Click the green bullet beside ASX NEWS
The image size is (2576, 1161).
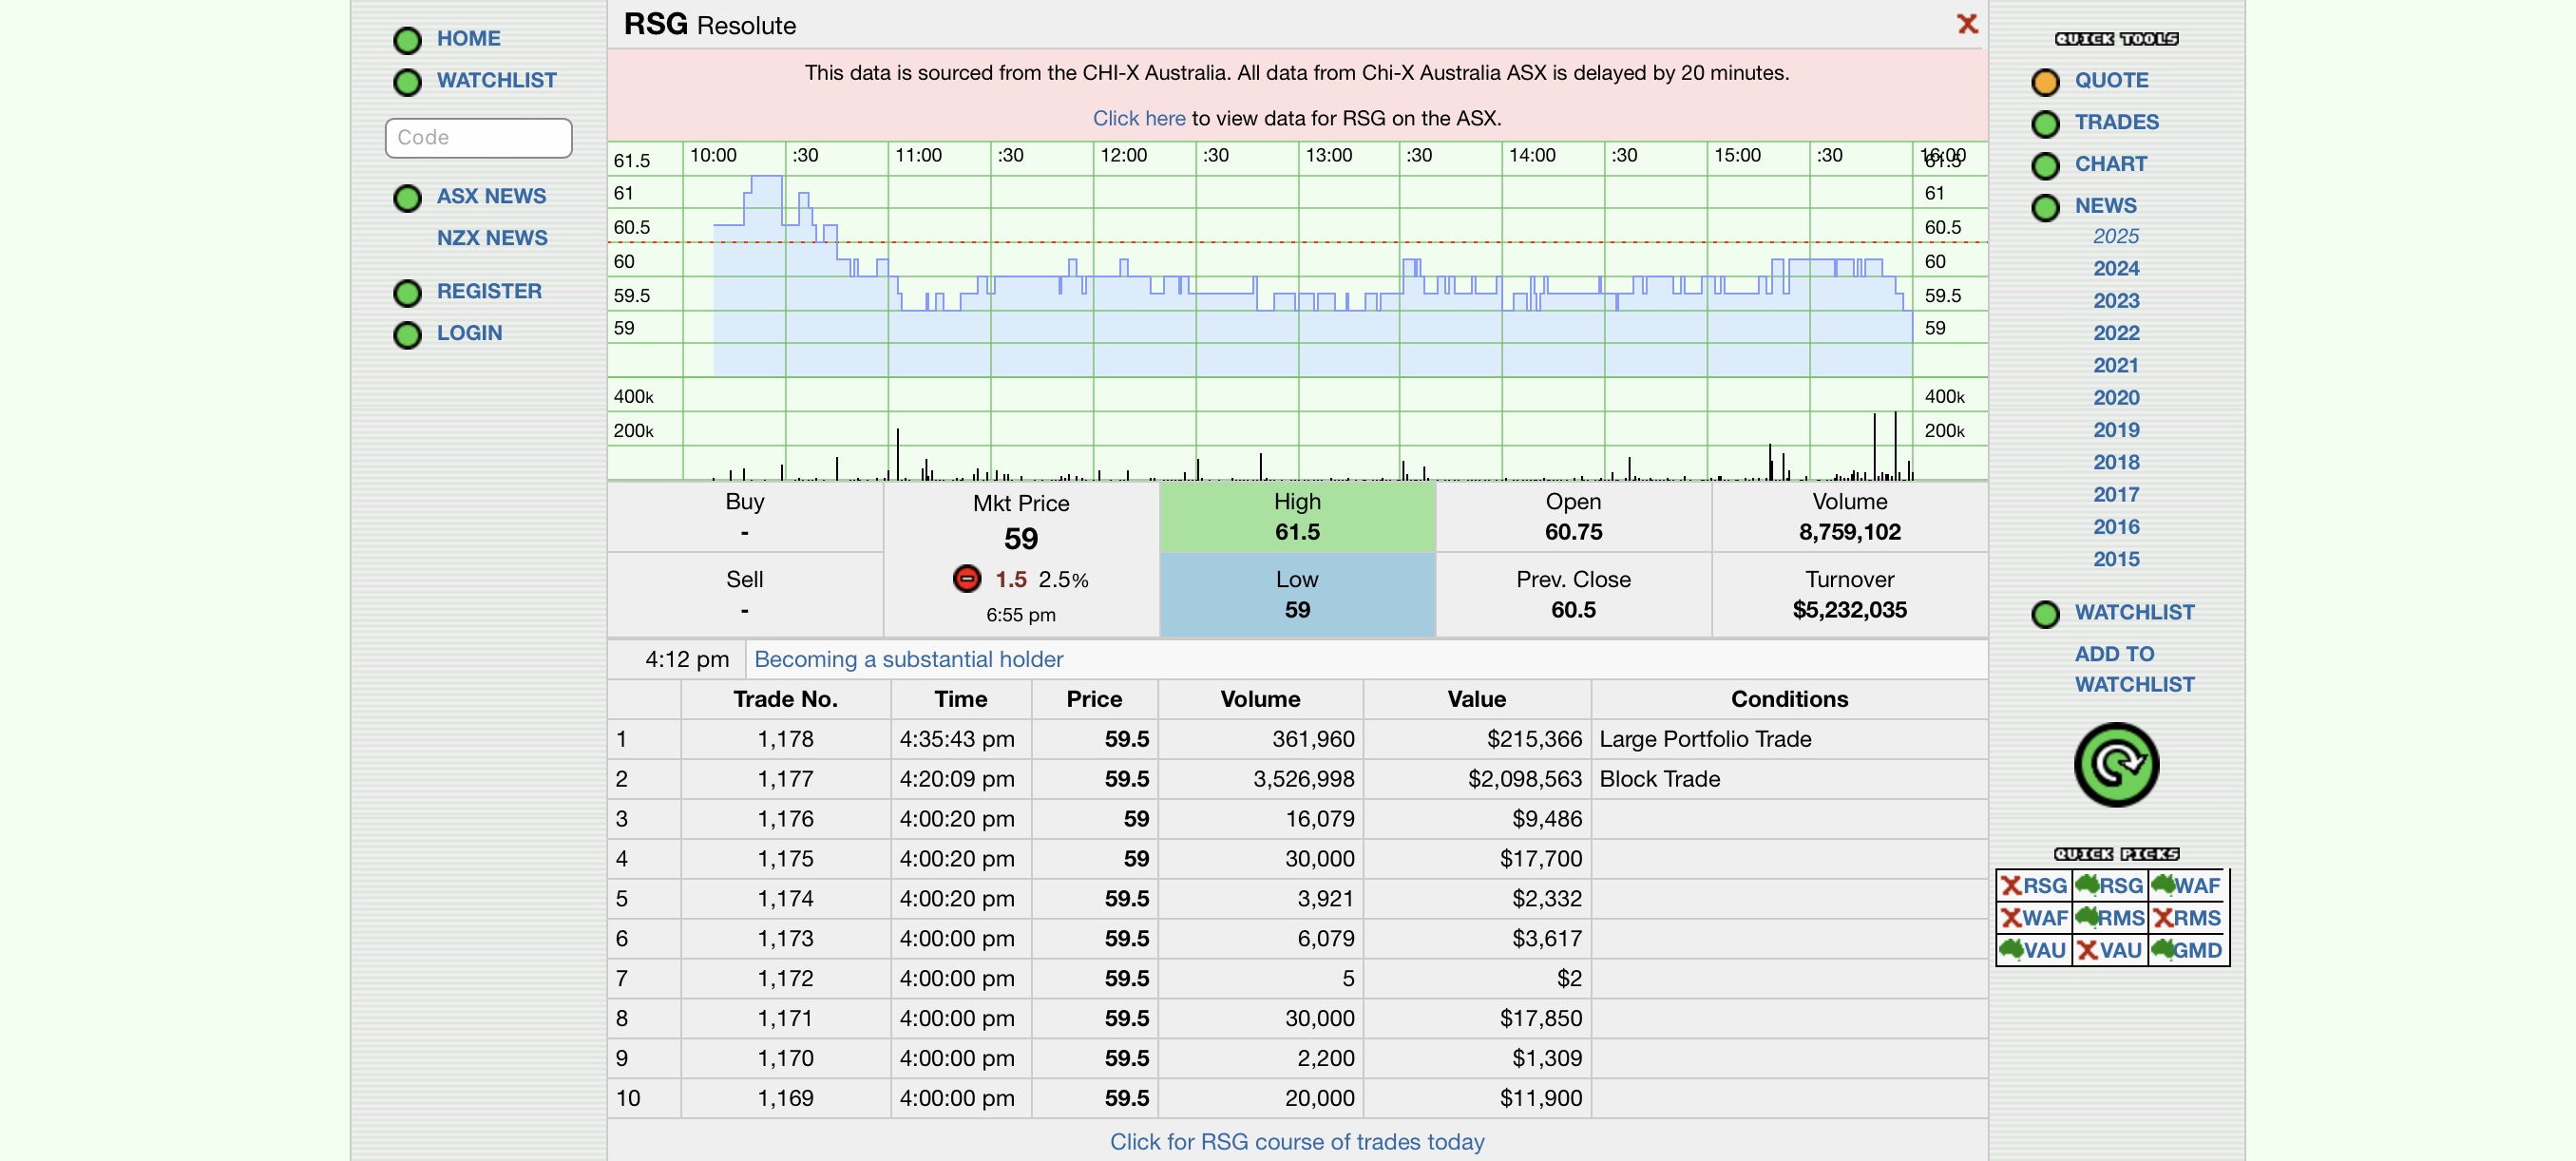tap(407, 198)
